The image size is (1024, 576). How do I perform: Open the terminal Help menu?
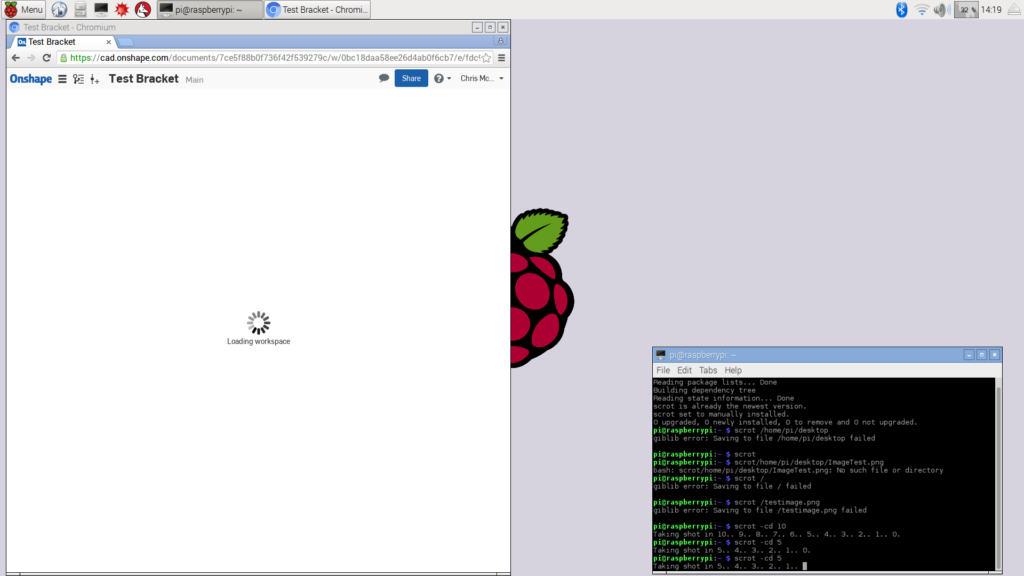point(733,370)
